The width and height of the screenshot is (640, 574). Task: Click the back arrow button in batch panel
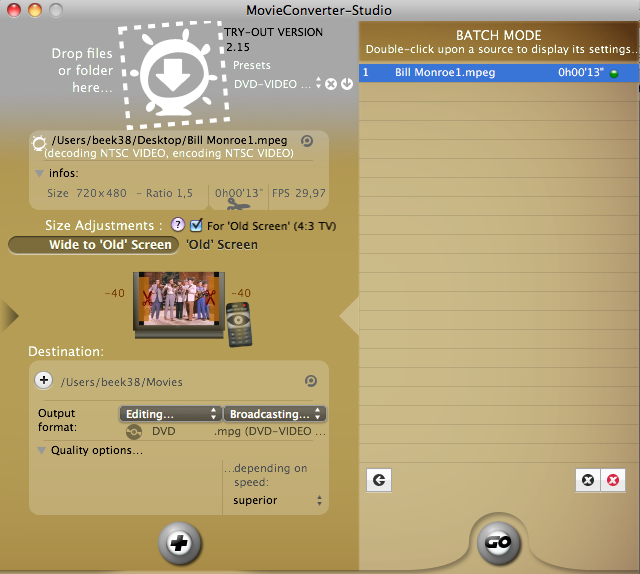[x=379, y=480]
